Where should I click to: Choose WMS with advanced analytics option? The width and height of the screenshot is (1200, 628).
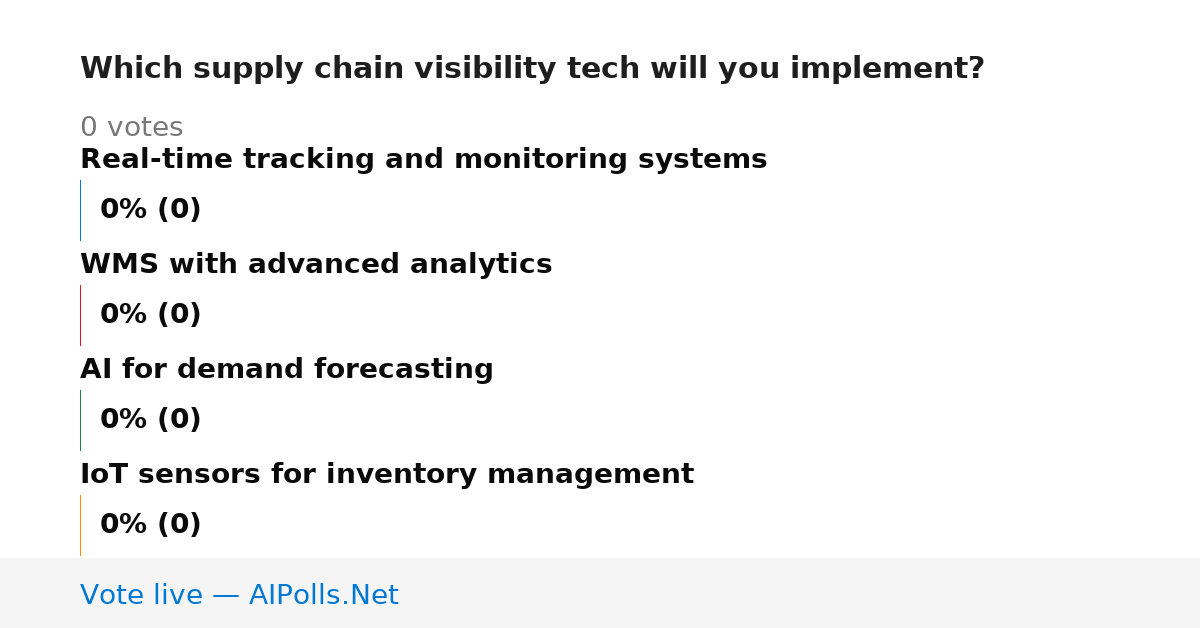tap(316, 265)
